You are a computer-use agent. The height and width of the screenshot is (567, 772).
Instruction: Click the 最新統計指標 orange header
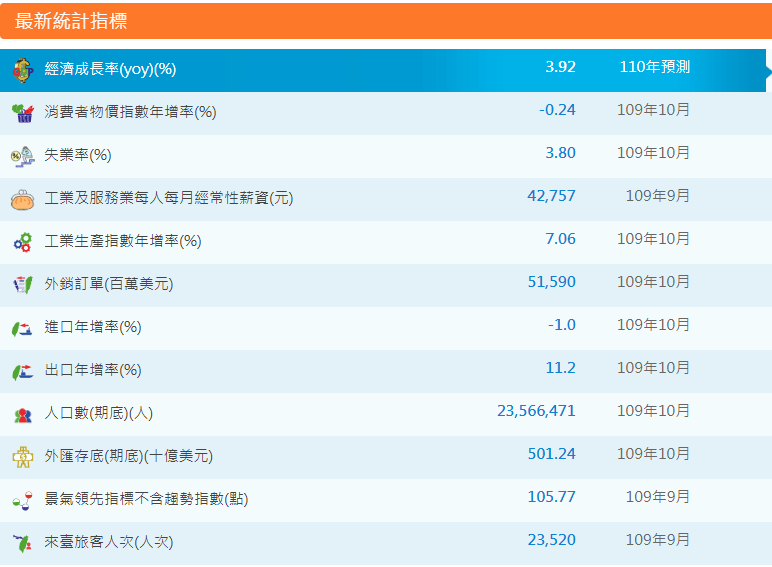click(71, 21)
